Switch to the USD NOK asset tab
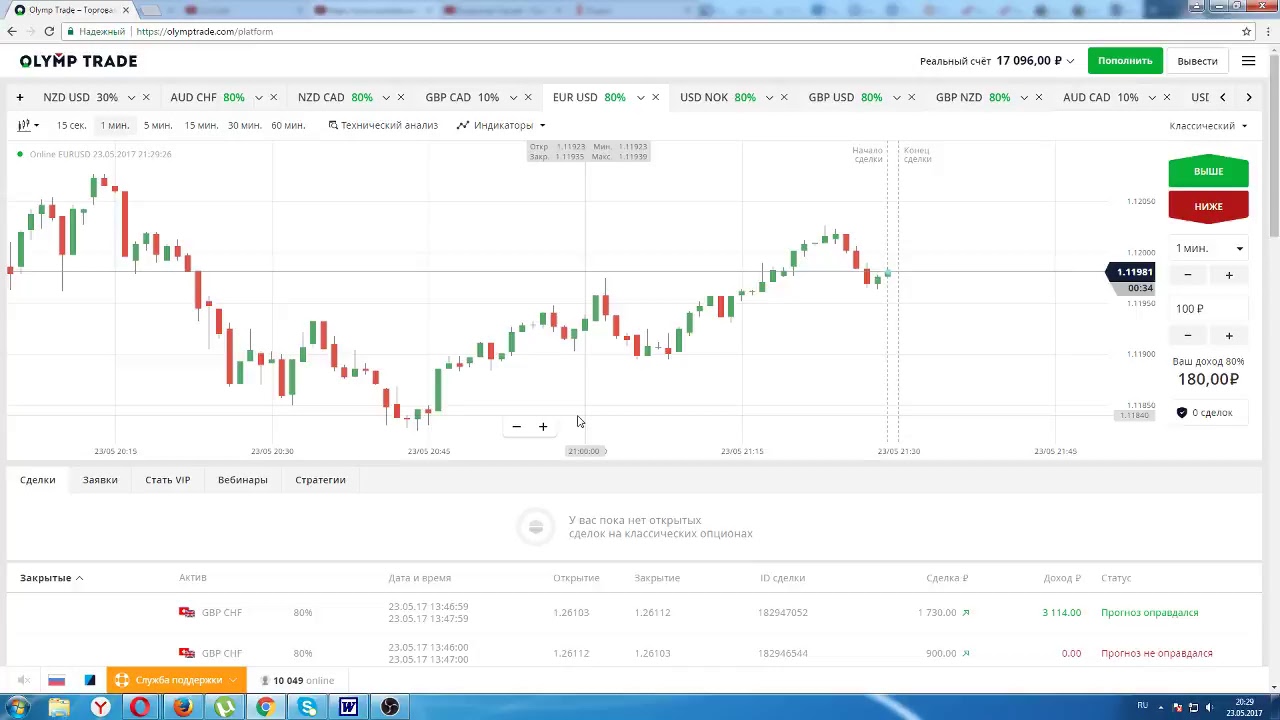This screenshot has width=1280, height=720. [717, 97]
